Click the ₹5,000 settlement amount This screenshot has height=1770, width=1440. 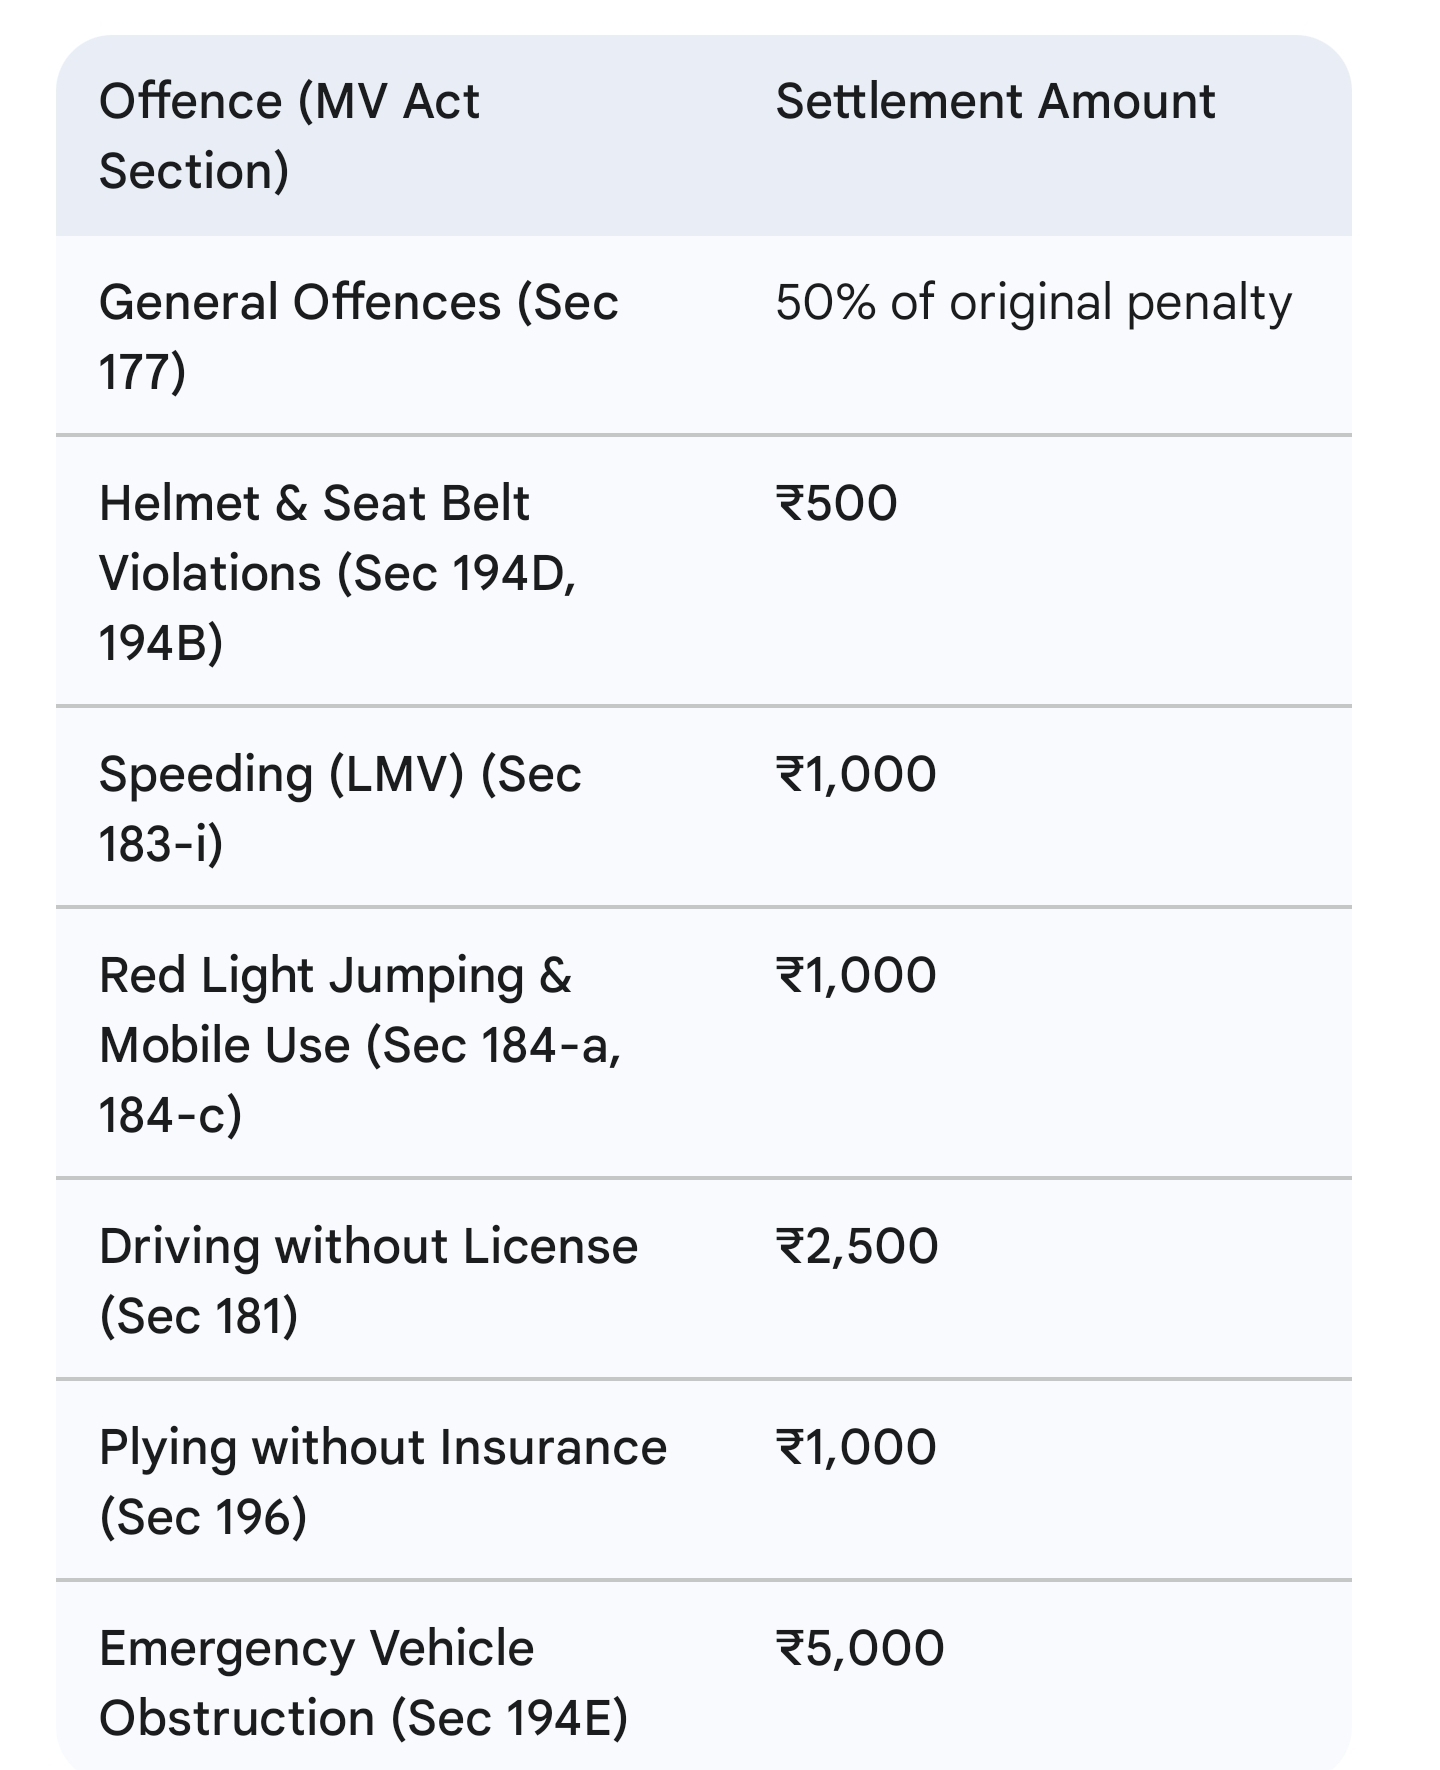860,1649
